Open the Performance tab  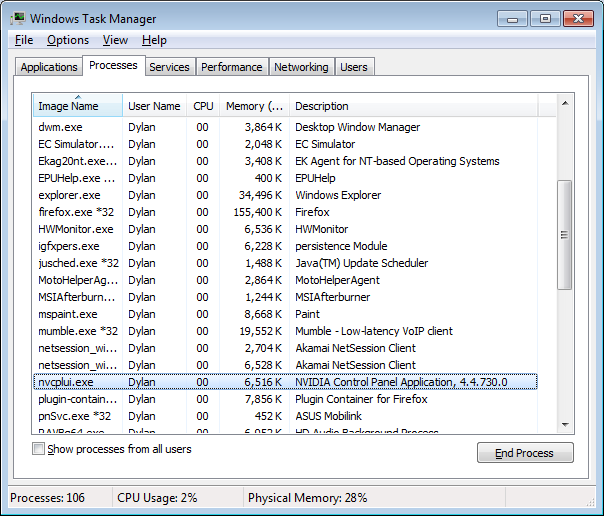click(x=232, y=67)
